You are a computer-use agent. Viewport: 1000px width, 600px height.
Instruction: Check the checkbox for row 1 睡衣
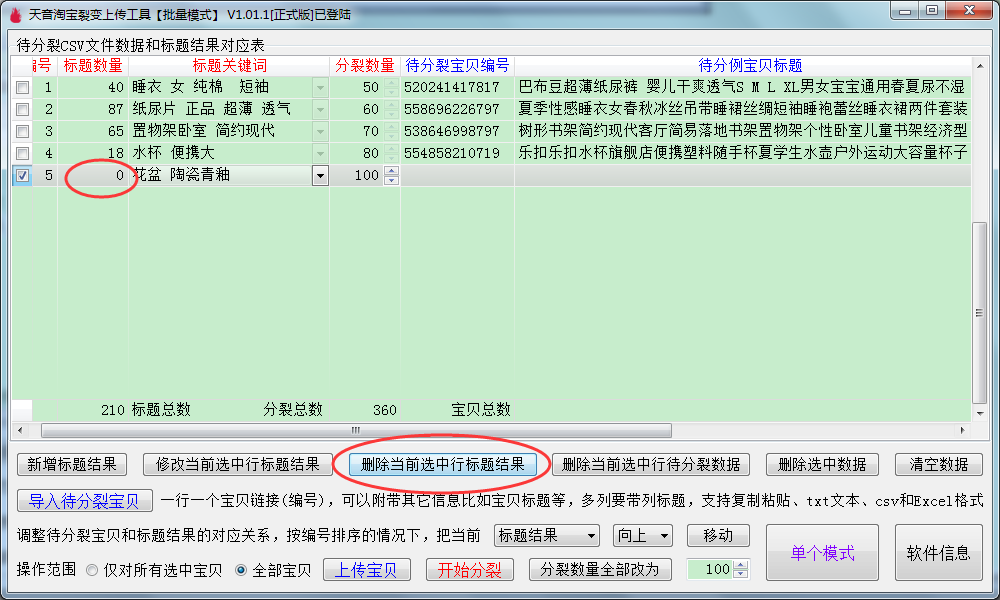(x=22, y=88)
